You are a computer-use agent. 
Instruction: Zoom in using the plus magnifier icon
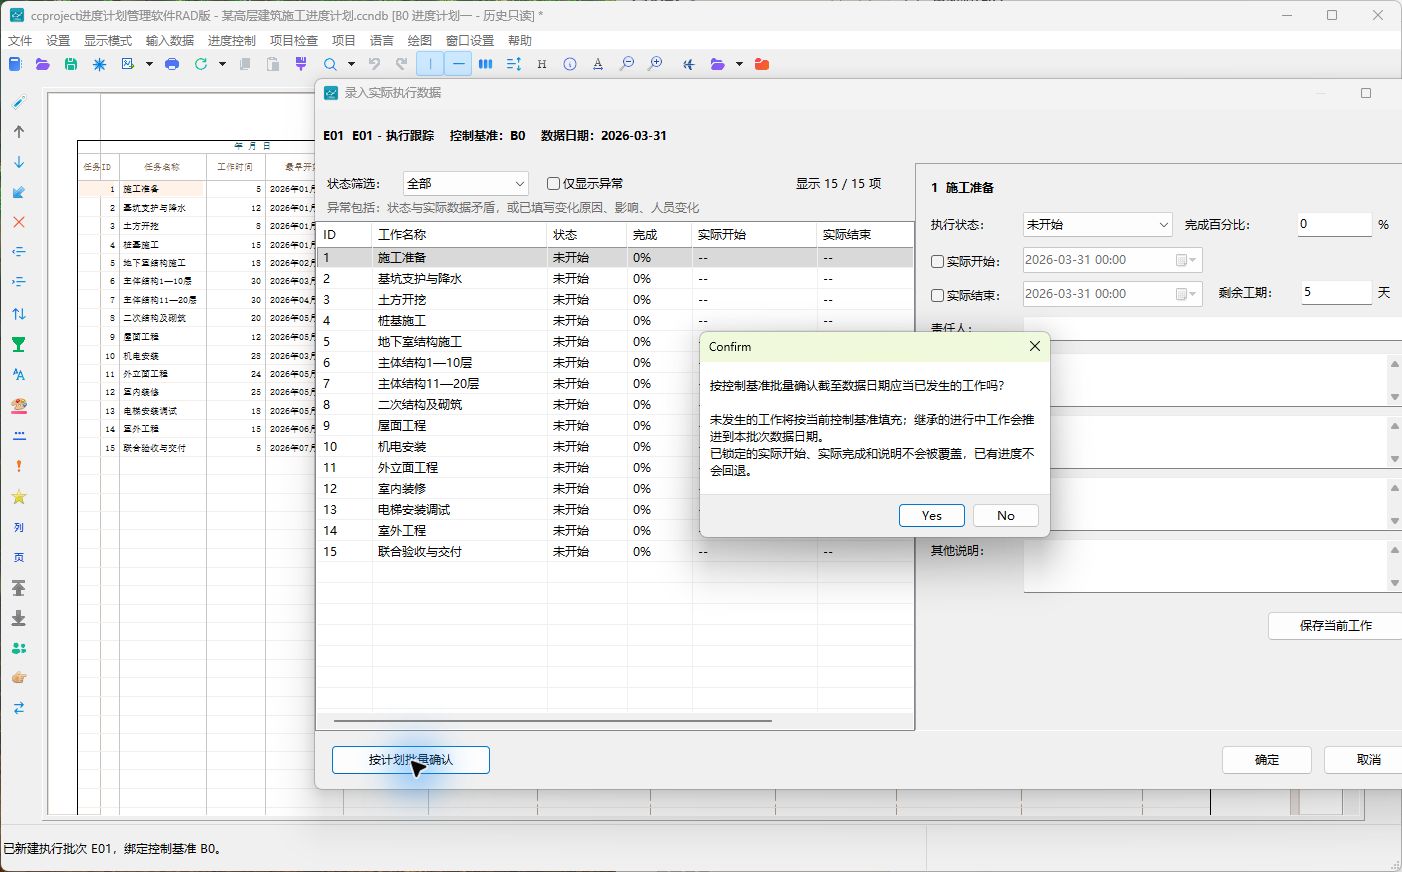click(655, 64)
